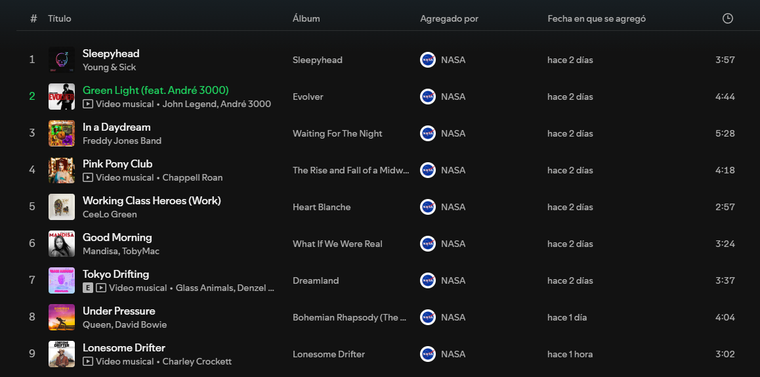Open Sleepyhead song title

[x=111, y=53]
